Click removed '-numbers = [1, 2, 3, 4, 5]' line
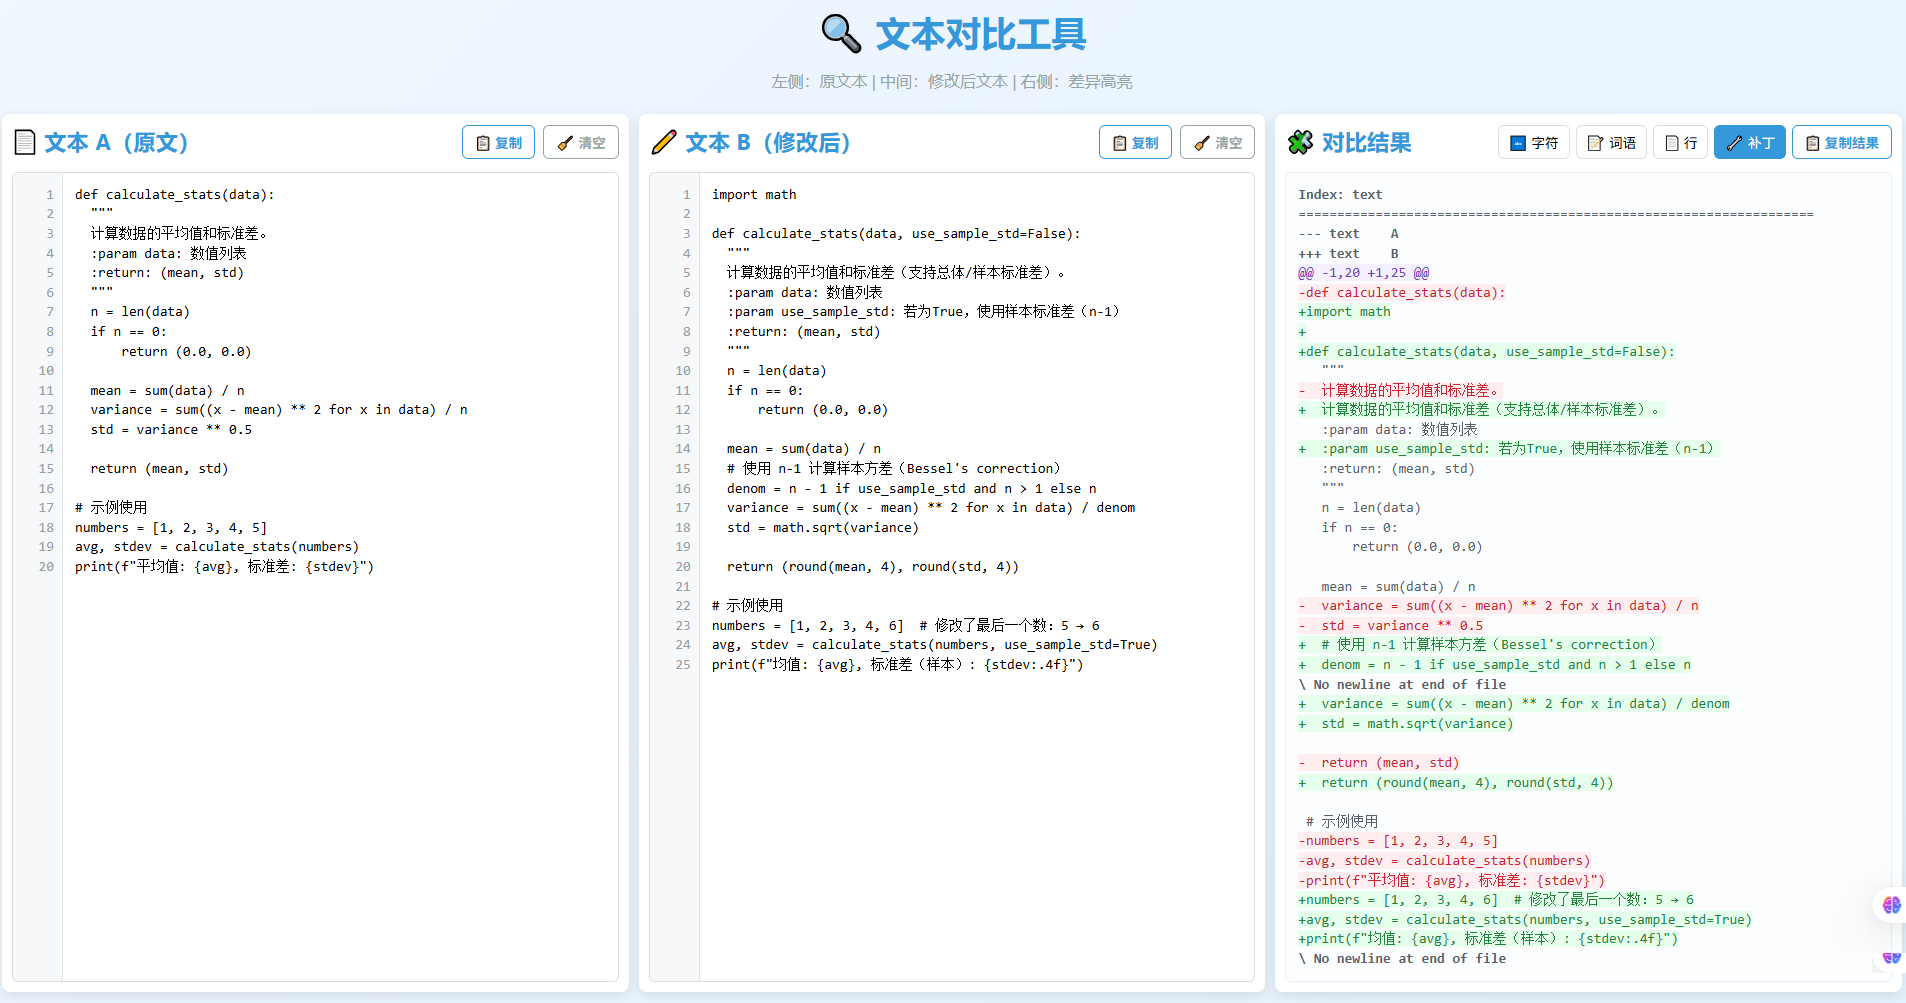This screenshot has width=1906, height=1003. (x=1398, y=841)
